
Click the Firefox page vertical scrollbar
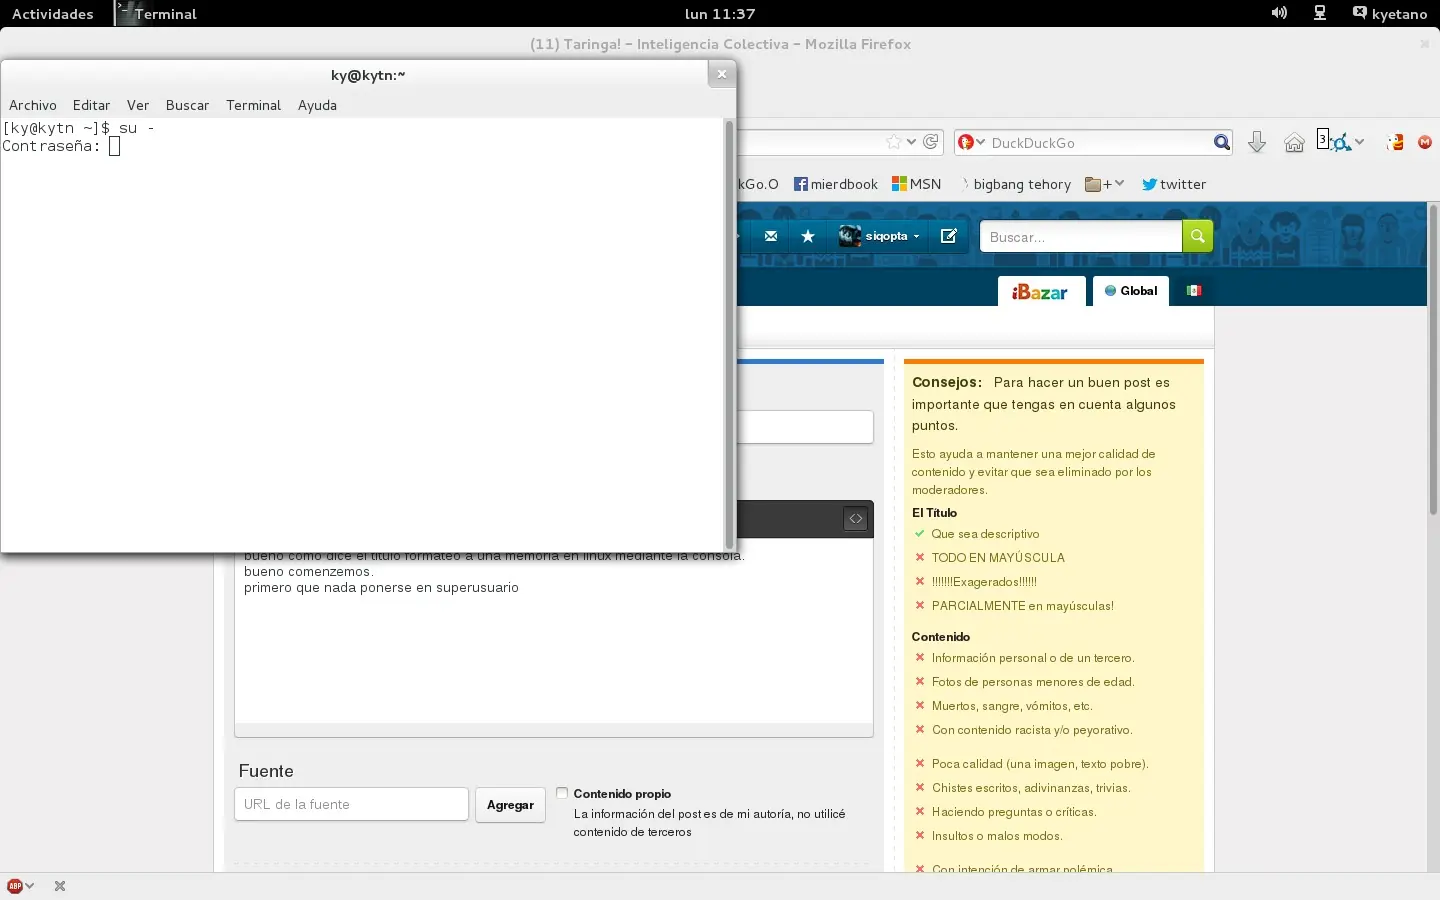[x=1433, y=360]
